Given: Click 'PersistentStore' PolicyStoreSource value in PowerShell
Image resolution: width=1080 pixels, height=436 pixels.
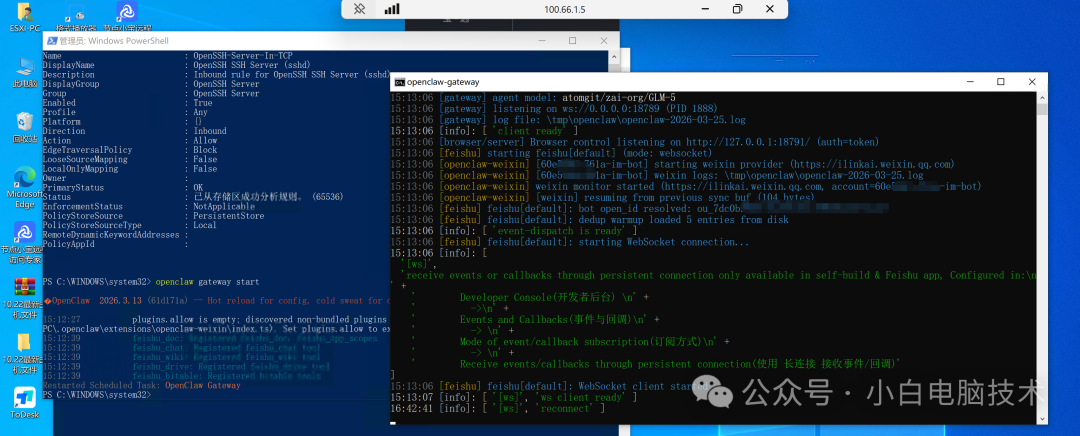Looking at the screenshot, I should pos(229,216).
